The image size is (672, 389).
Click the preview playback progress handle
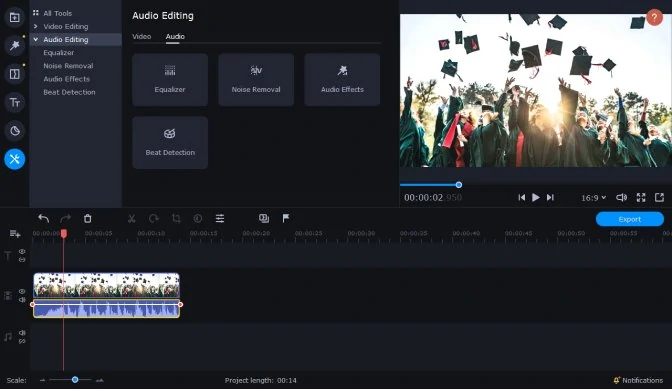(459, 185)
